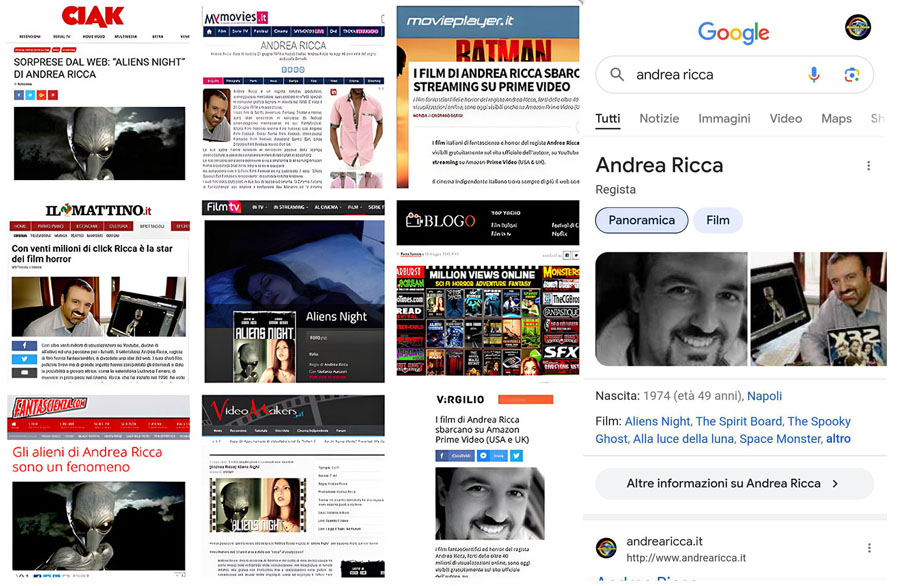Viewport: 900px width, 586px height.
Task: Open the colour photo with laptop in knowledge panel
Action: 818,309
